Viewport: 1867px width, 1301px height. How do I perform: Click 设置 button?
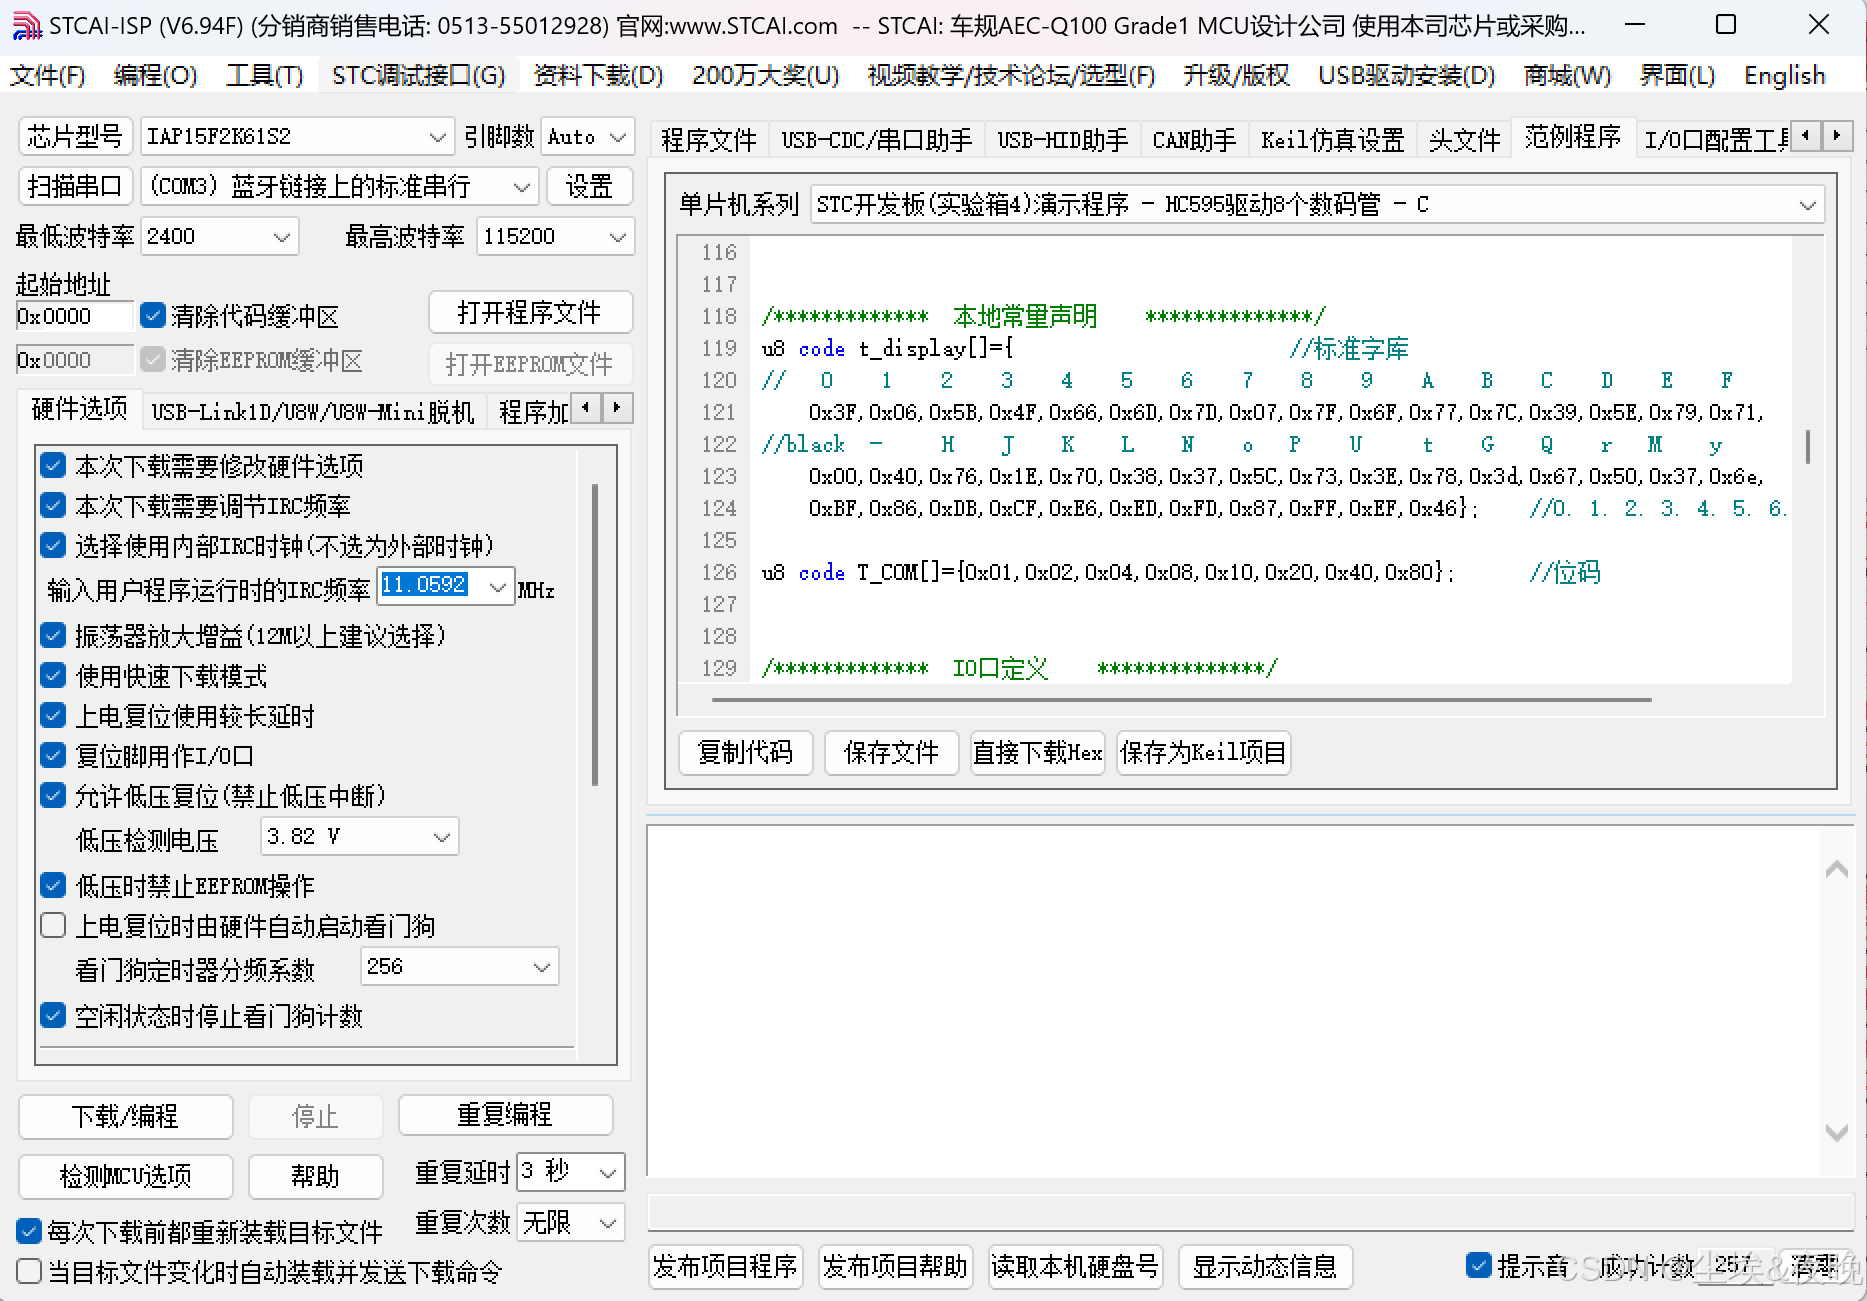(589, 186)
